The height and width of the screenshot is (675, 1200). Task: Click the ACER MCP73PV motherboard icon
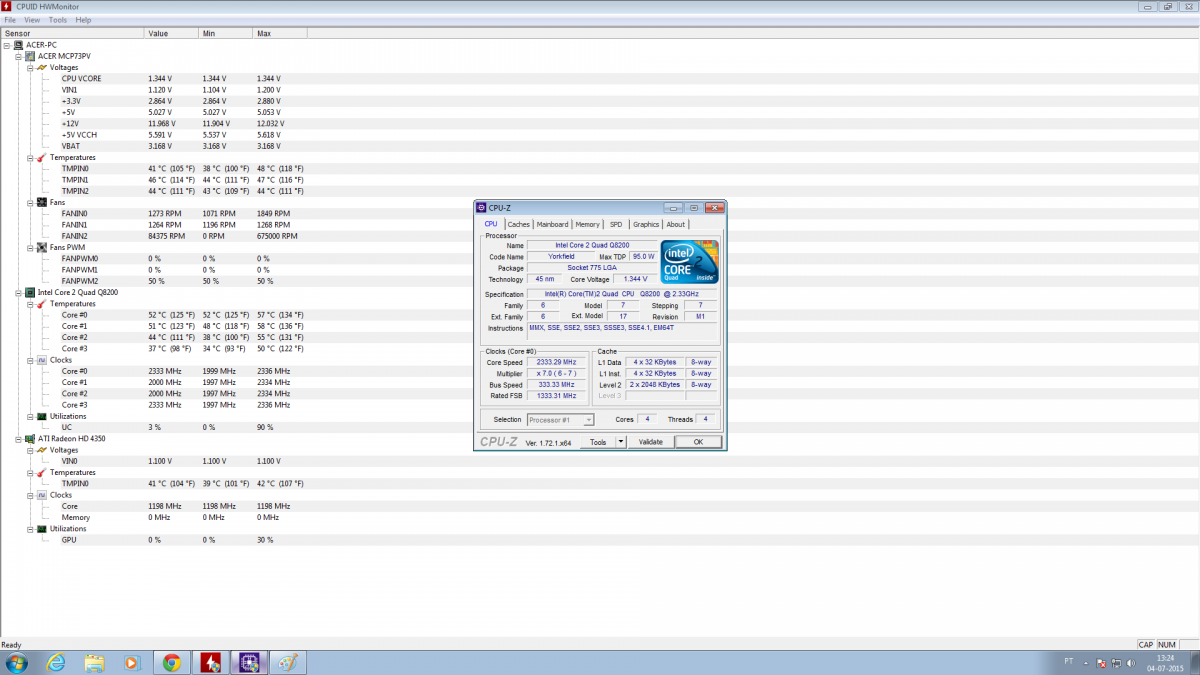pyautogui.click(x=30, y=56)
